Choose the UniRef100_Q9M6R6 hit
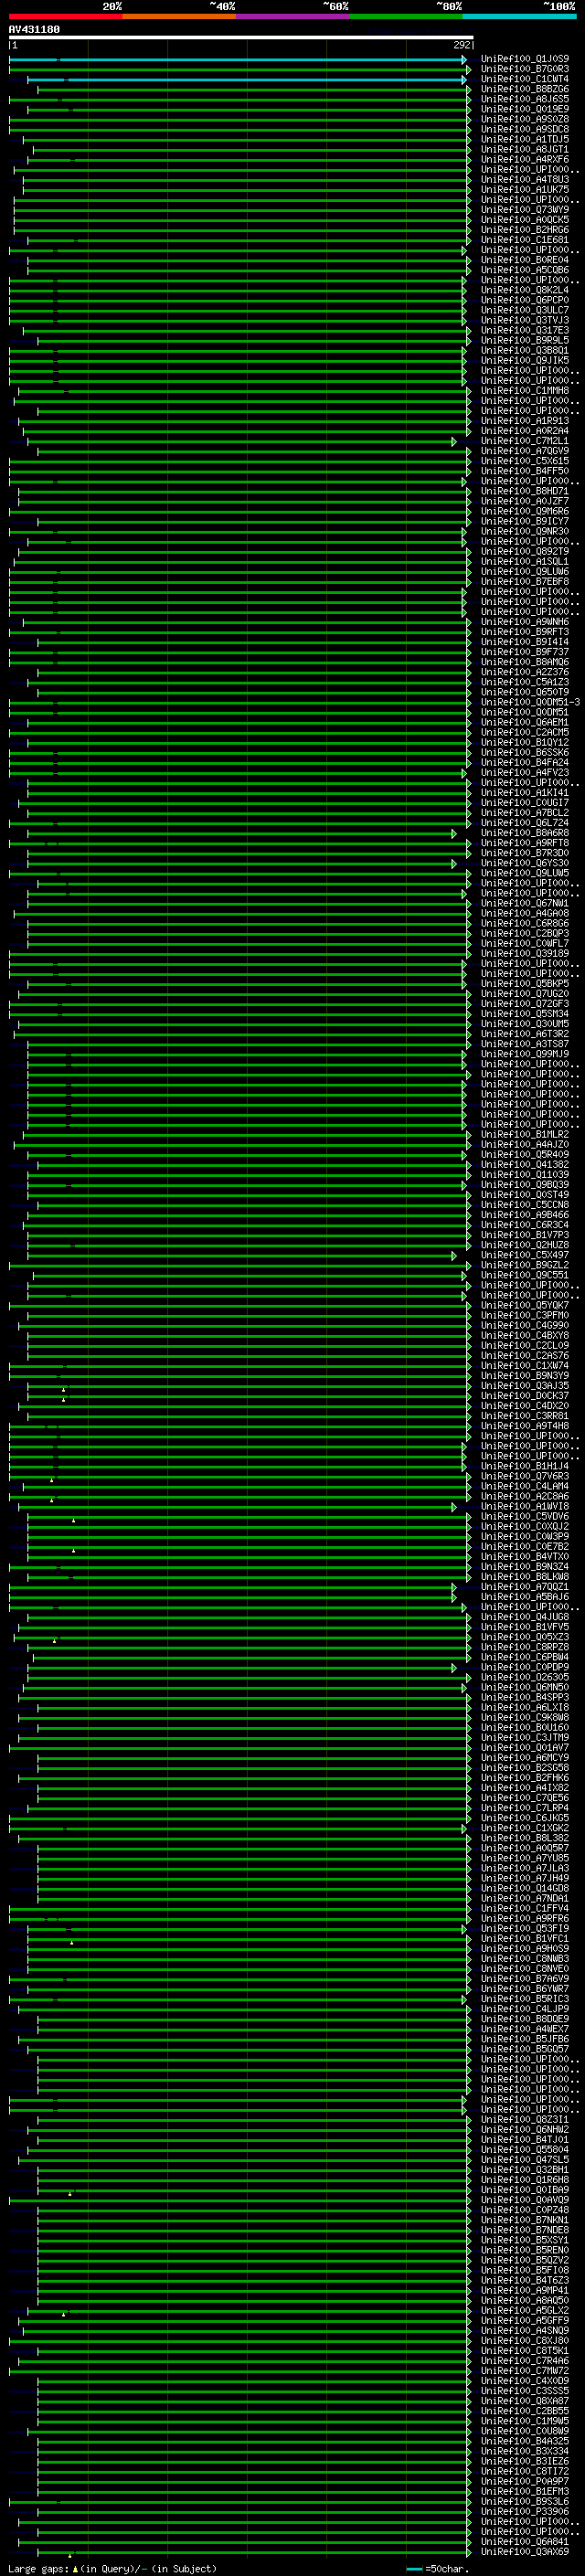Screen dimensions: 585x2576 pyautogui.click(x=525, y=511)
